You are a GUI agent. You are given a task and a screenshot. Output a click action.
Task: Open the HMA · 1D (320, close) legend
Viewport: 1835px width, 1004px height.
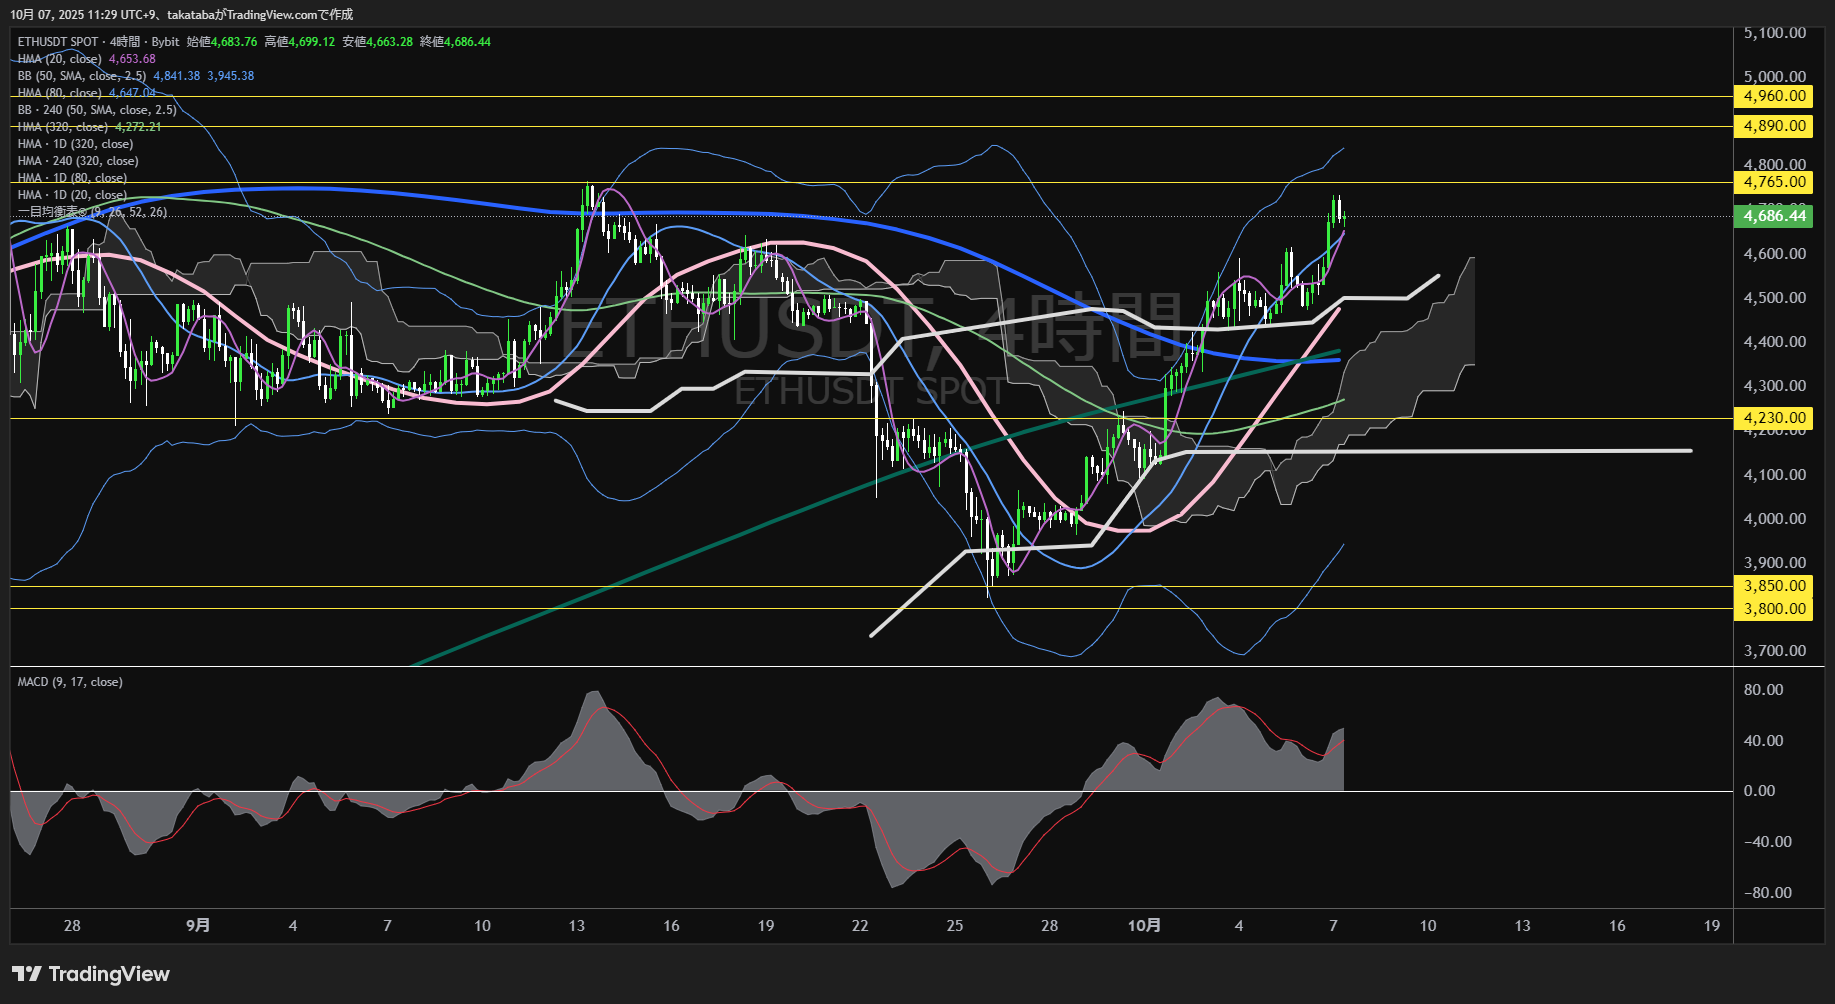pos(75,144)
